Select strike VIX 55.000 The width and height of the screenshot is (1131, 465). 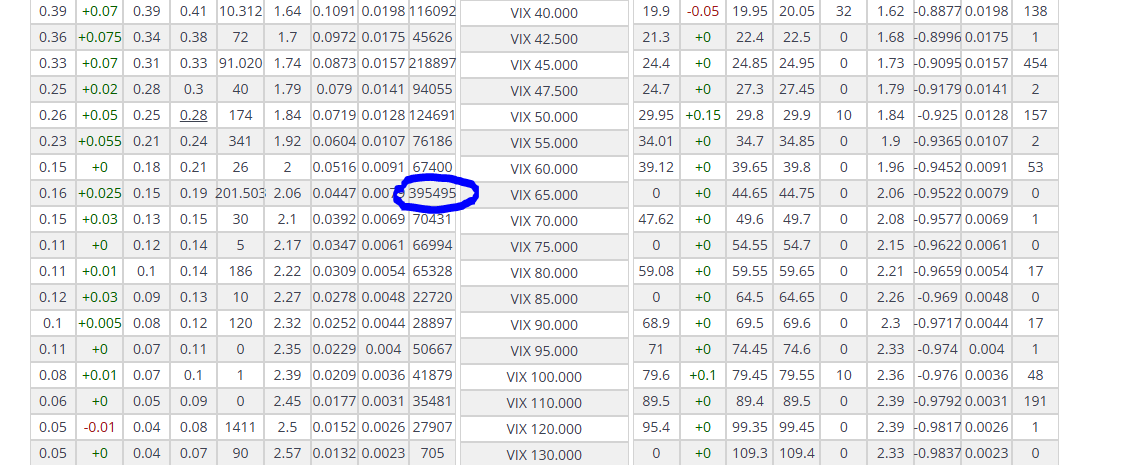coord(544,143)
